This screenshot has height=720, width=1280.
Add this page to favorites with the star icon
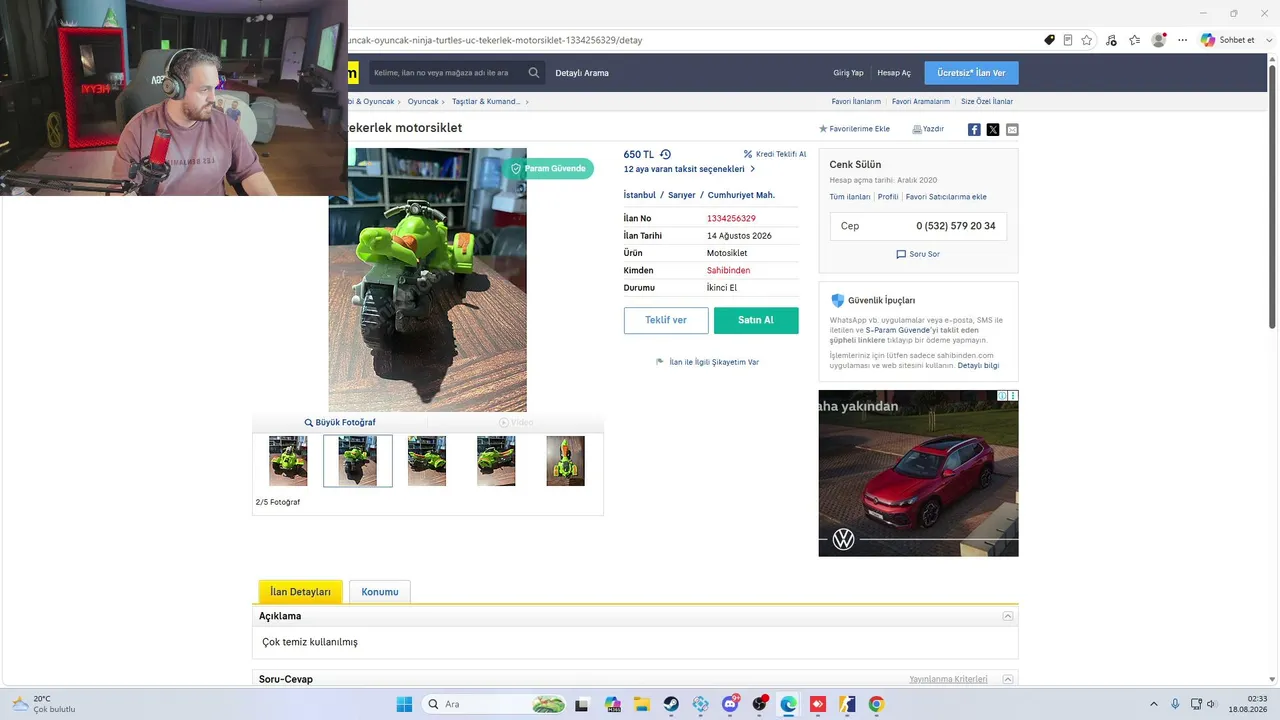[x=1087, y=40]
